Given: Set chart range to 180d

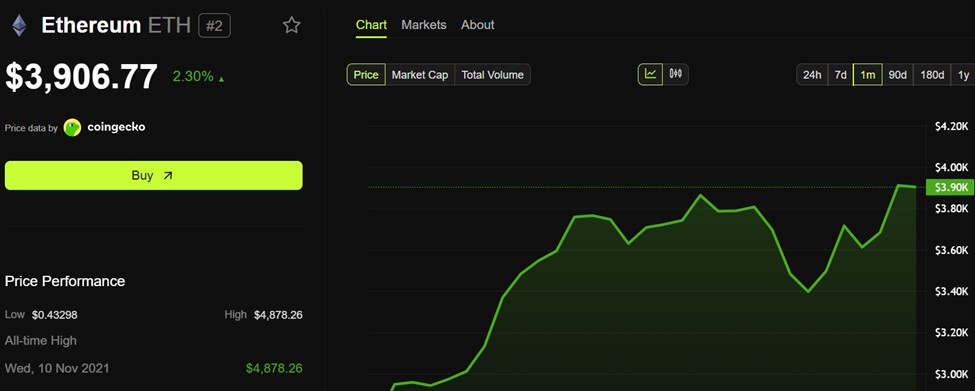Looking at the screenshot, I should pos(932,75).
